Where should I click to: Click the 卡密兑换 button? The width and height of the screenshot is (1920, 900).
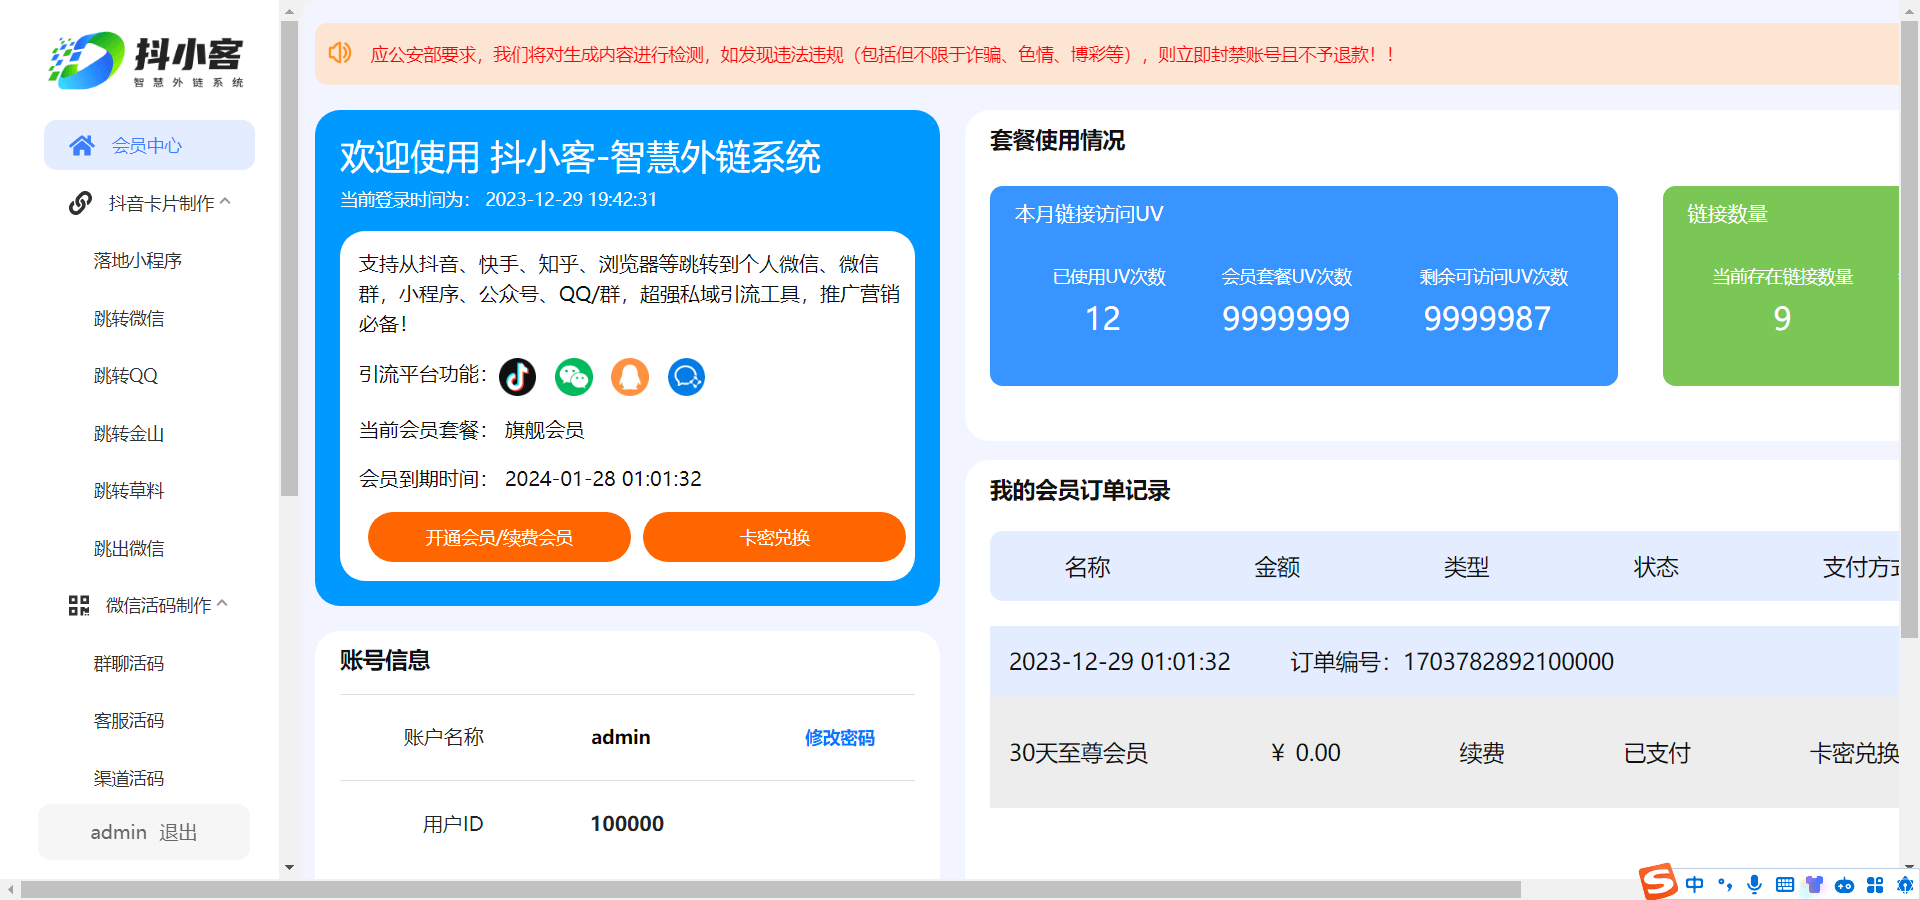[x=774, y=537]
